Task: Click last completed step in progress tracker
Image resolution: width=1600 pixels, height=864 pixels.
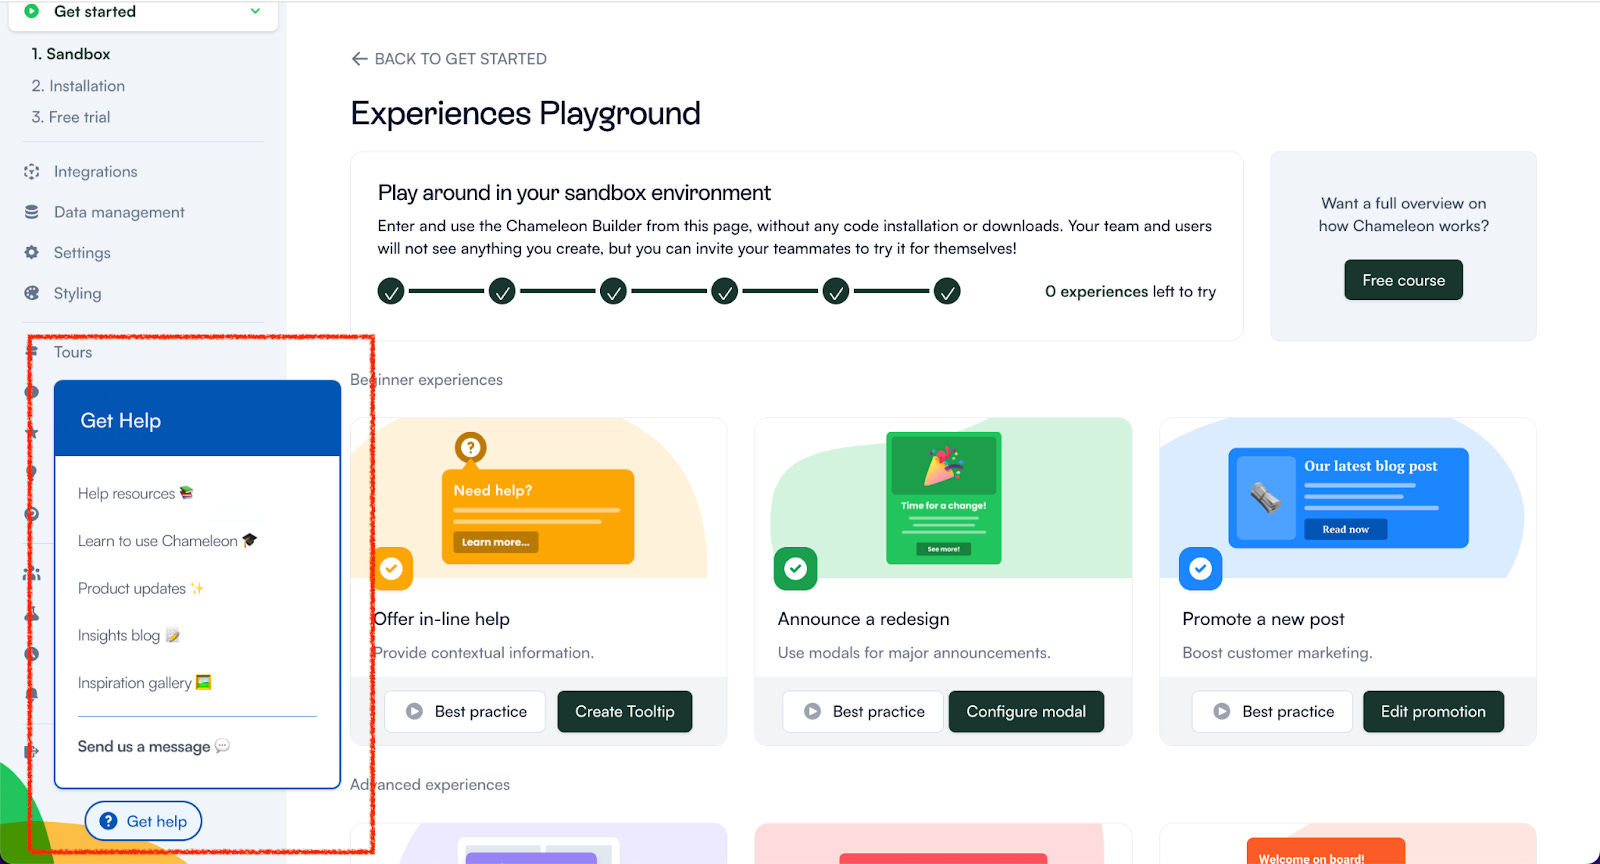Action: (x=947, y=291)
